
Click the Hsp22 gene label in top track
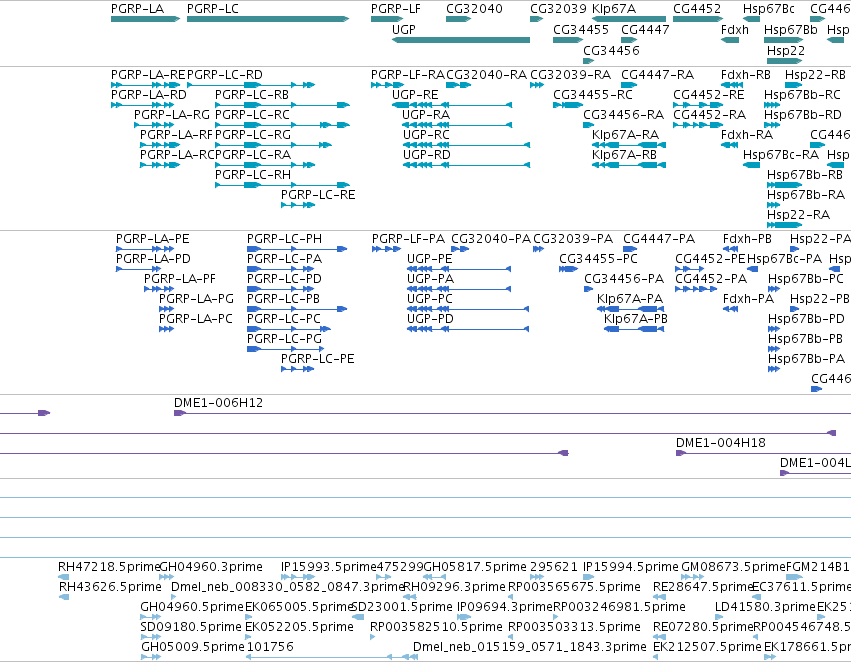pyautogui.click(x=786, y=50)
